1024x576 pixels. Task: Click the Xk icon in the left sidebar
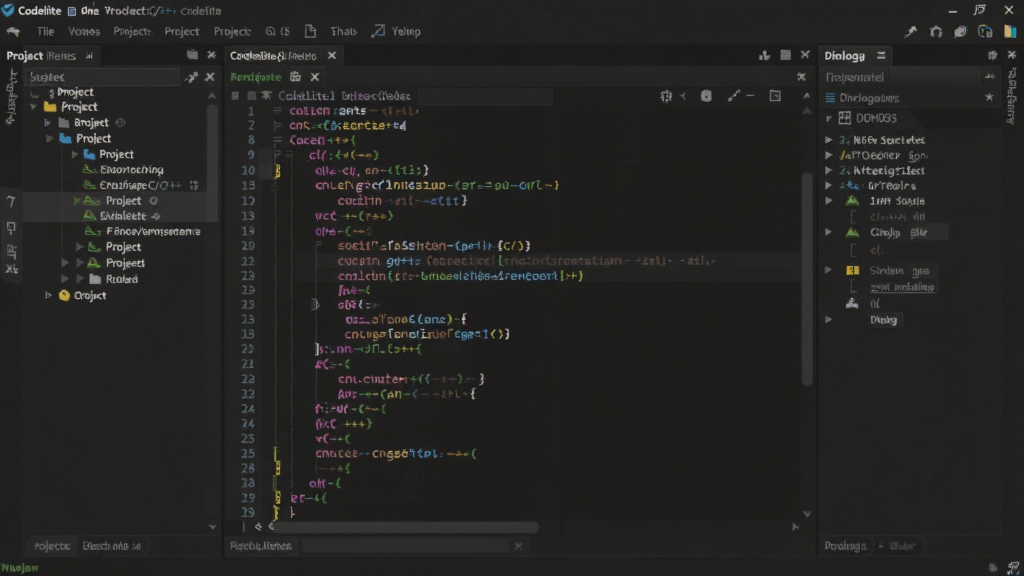coord(12,269)
